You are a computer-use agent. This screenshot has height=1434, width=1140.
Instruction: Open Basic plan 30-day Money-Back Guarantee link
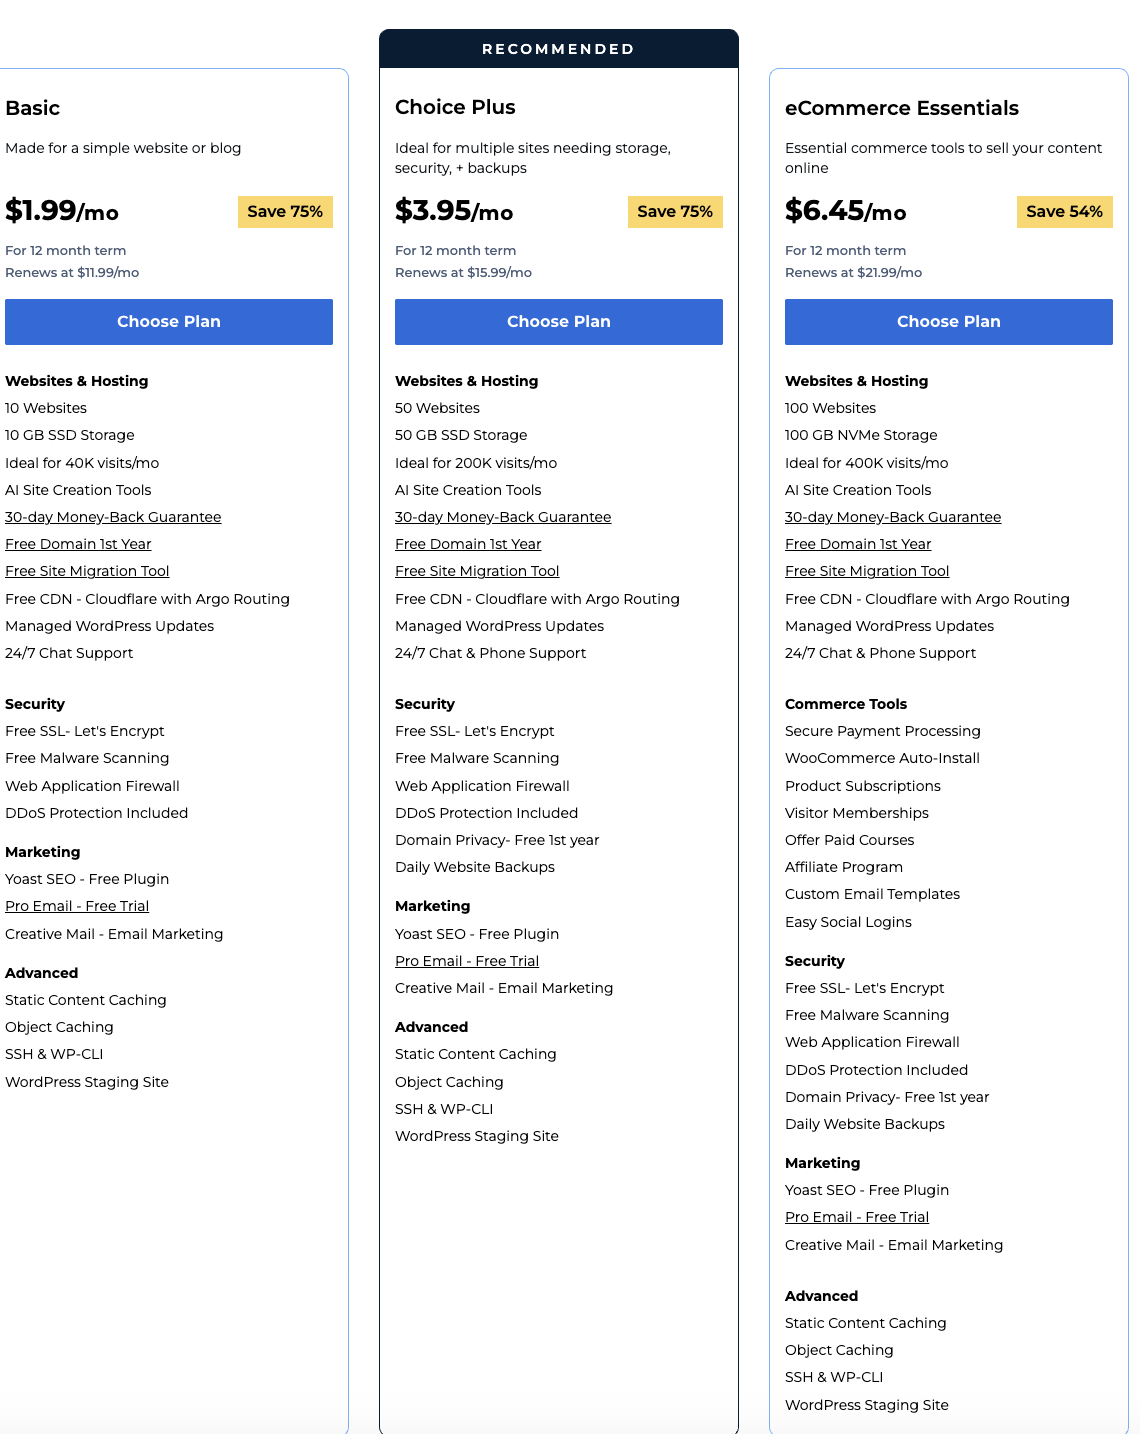(113, 517)
